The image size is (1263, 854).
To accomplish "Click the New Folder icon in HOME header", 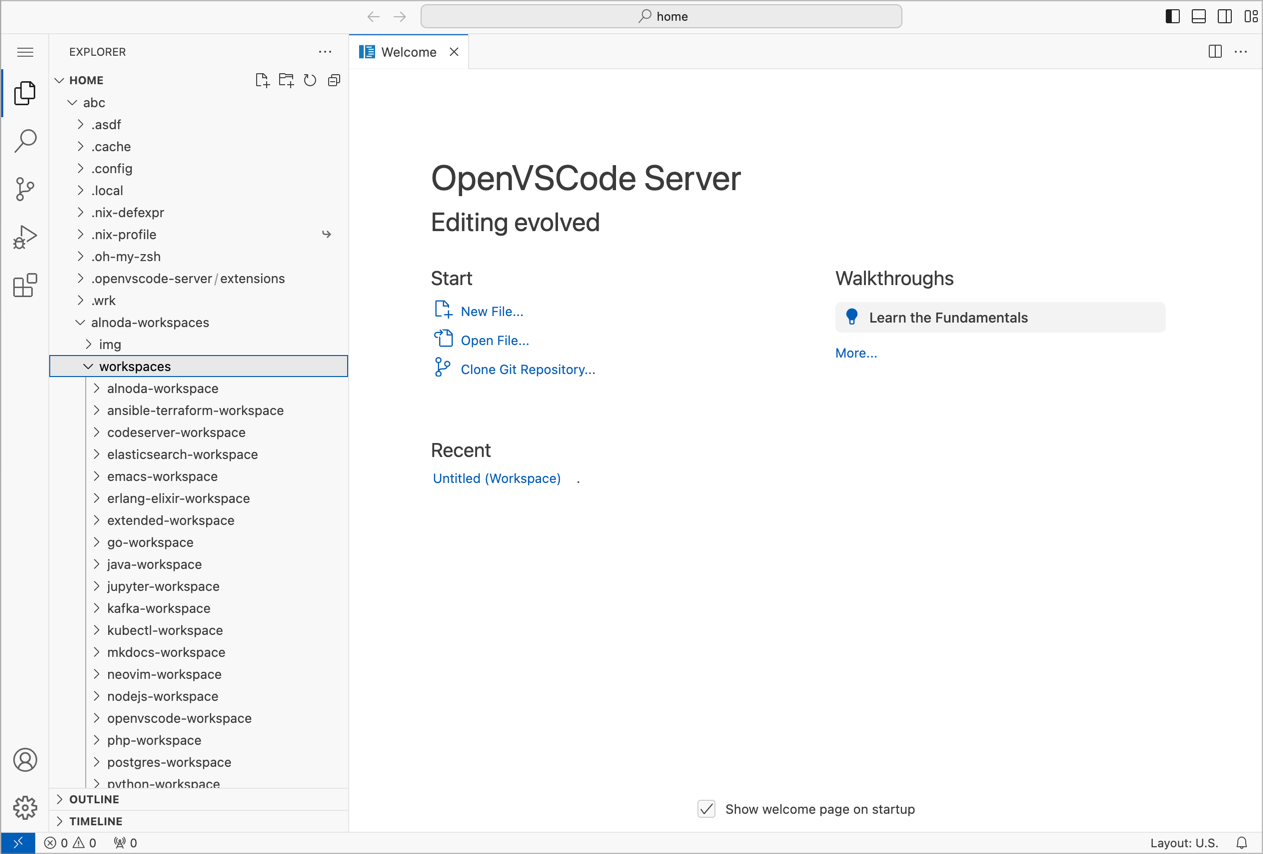I will click(x=286, y=80).
